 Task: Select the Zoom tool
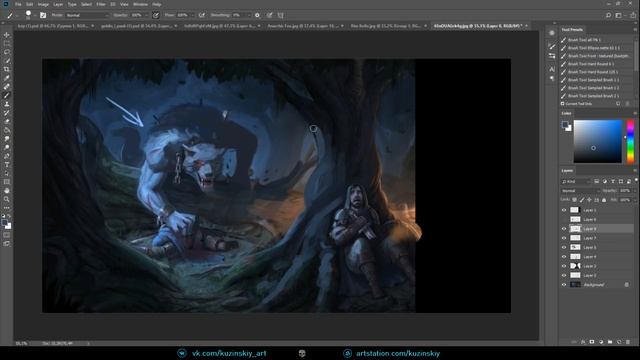point(7,199)
